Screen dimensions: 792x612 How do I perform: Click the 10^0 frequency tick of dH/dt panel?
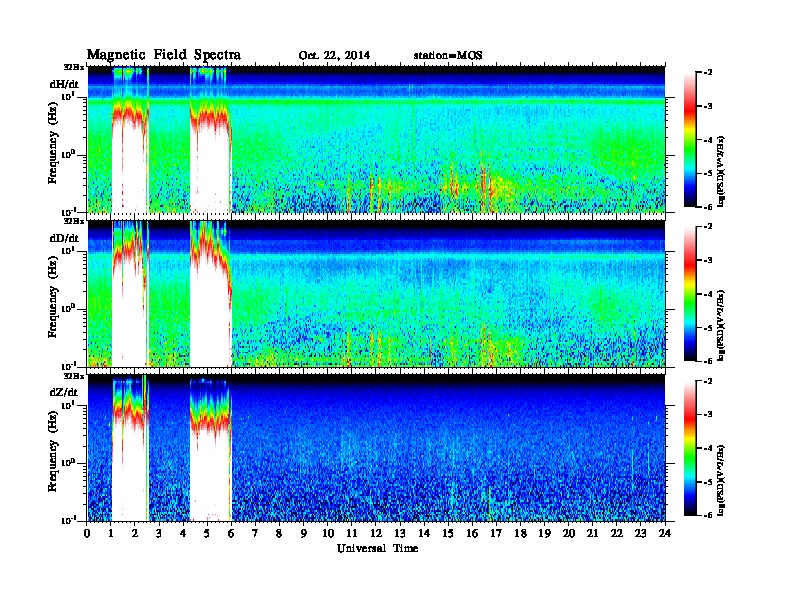[x=68, y=155]
